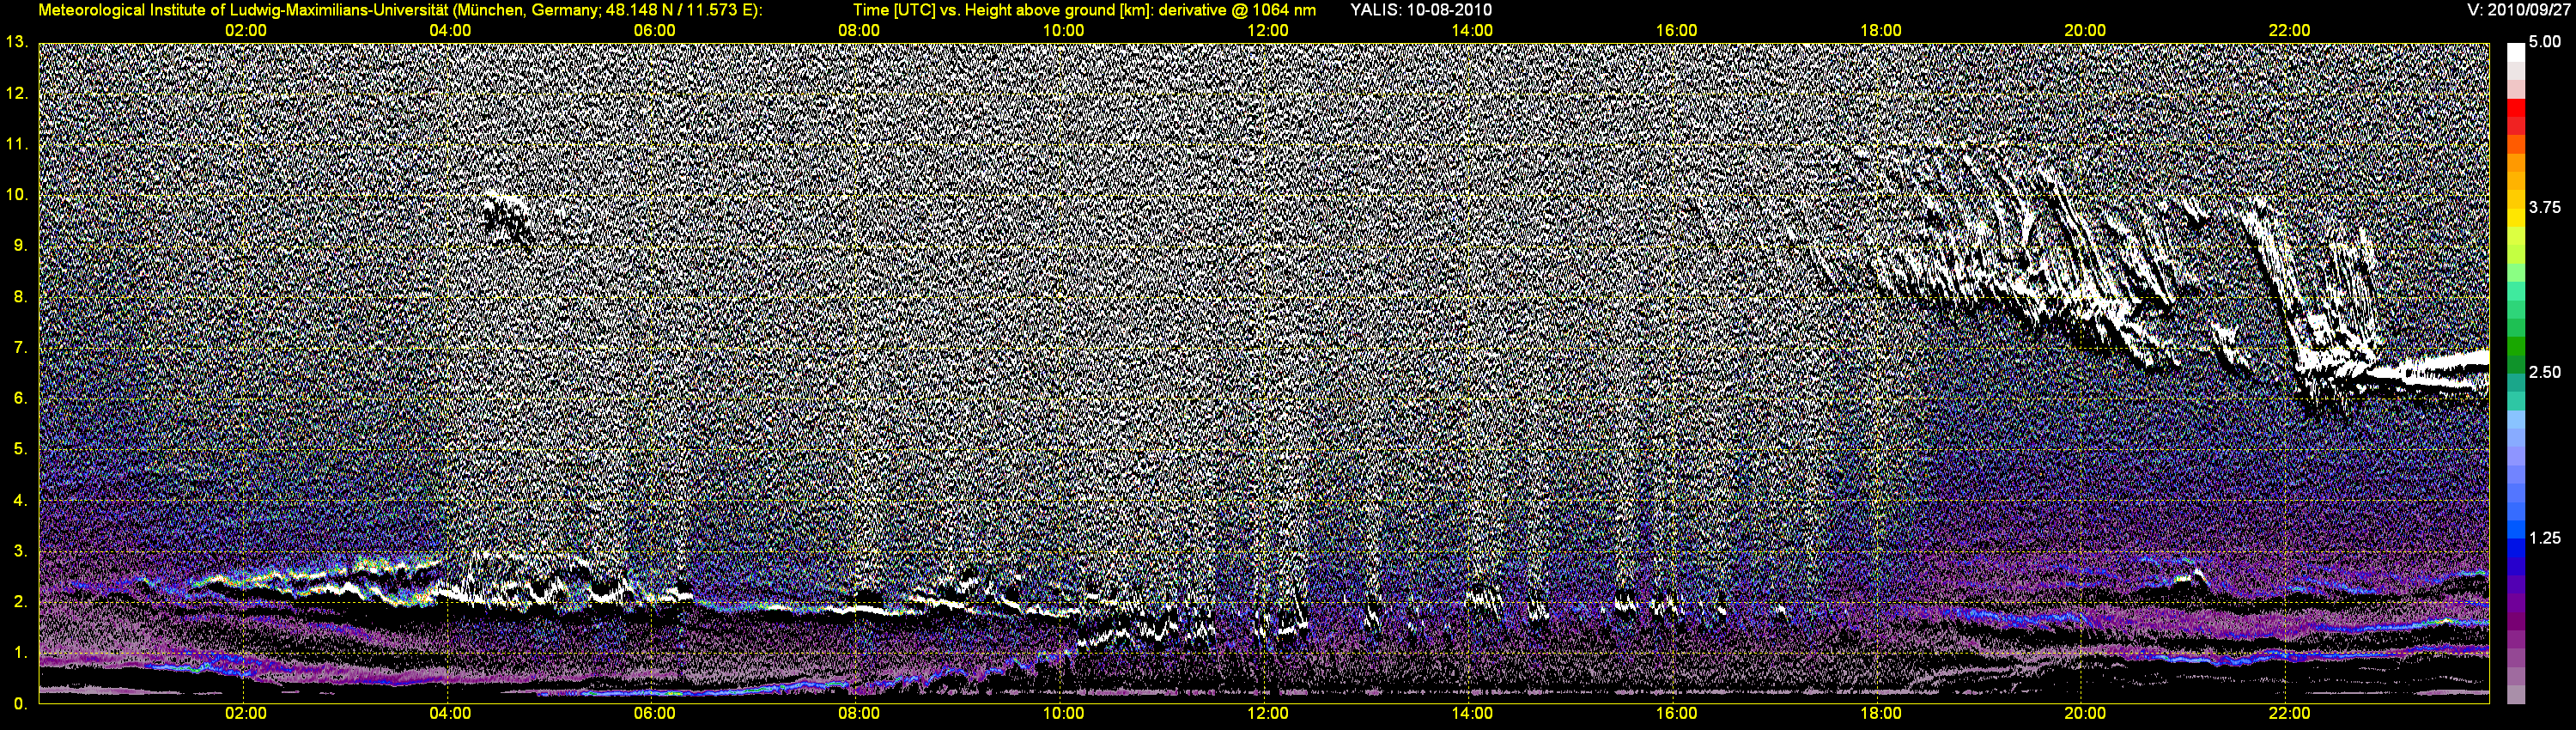The width and height of the screenshot is (2576, 730).
Task: Click the 22:00 label on the lower time axis
Action: [2289, 713]
